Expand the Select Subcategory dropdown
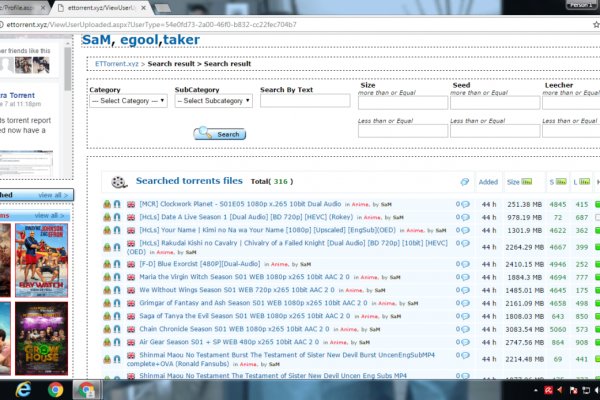This screenshot has width=600, height=400. coord(212,101)
